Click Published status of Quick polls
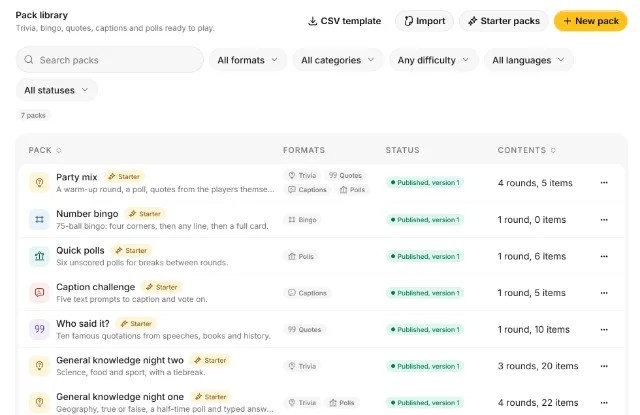 [x=425, y=256]
